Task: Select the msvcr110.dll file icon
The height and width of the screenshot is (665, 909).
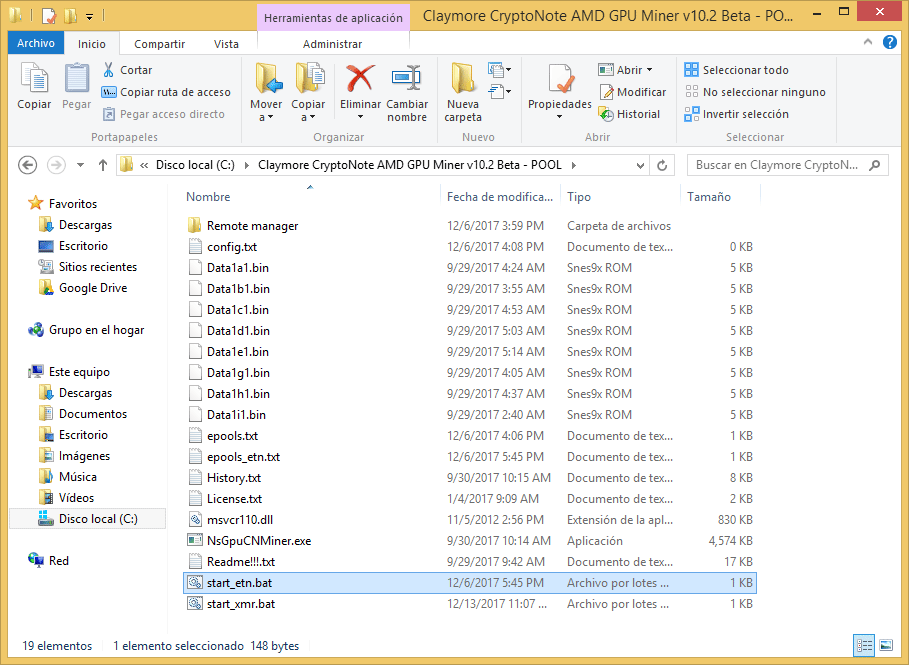Action: click(195, 519)
